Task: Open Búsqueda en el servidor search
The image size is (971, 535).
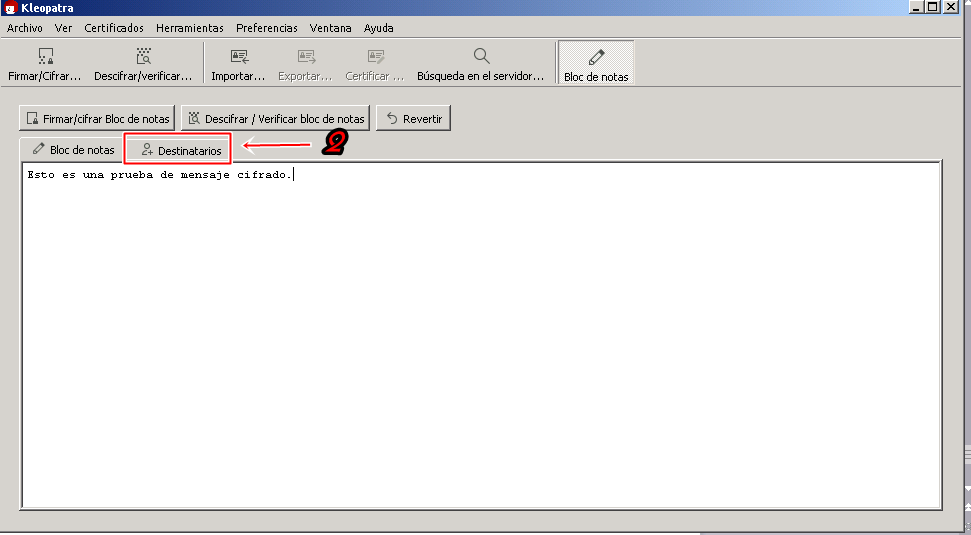Action: [x=481, y=64]
